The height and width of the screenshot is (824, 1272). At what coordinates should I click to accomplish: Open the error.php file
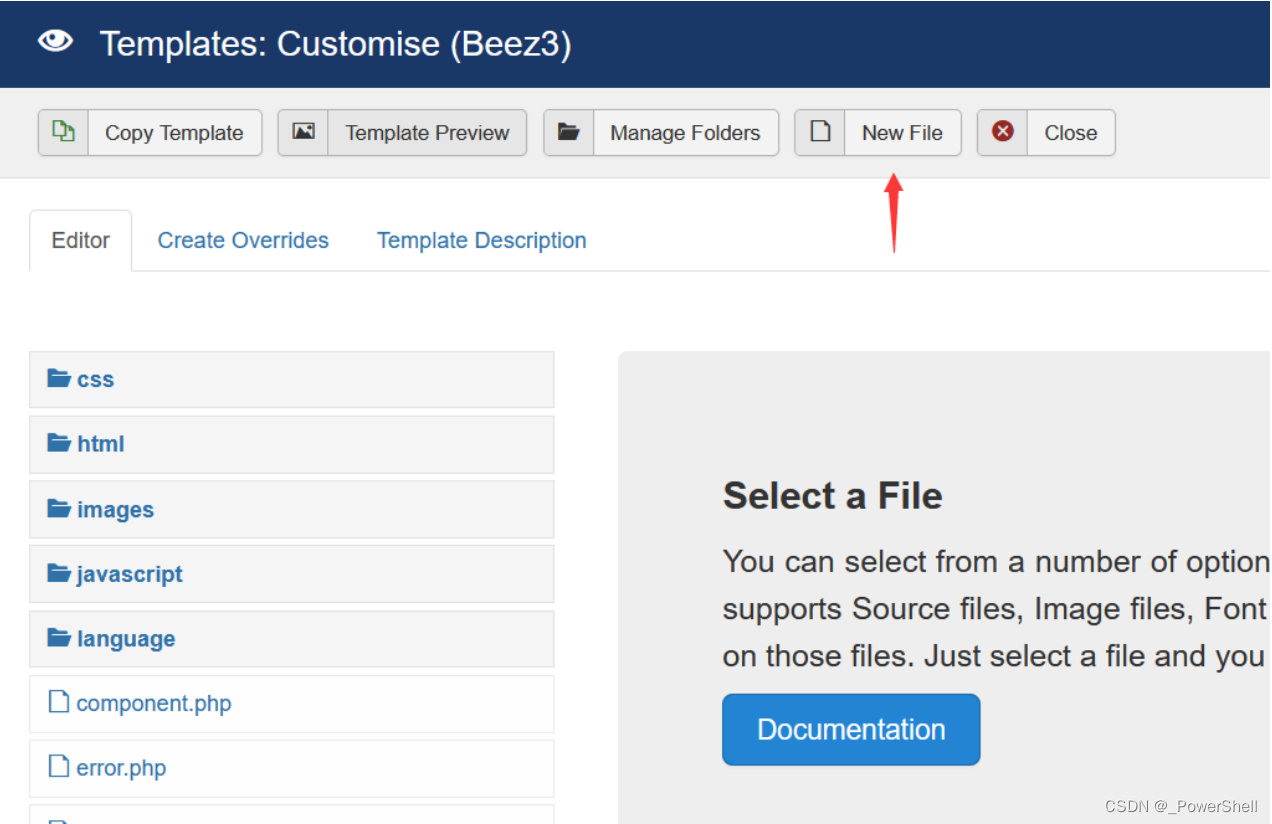(291, 768)
